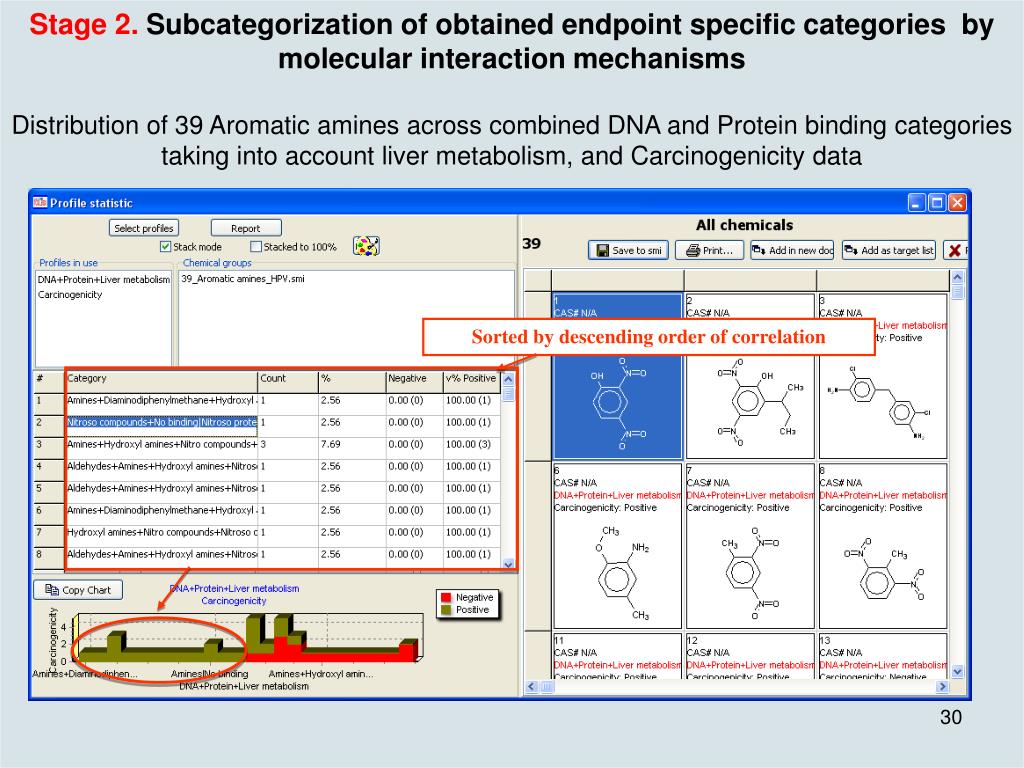1024x768 pixels.
Task: Enable the Stacked to 100% checkbox
Action: click(256, 247)
